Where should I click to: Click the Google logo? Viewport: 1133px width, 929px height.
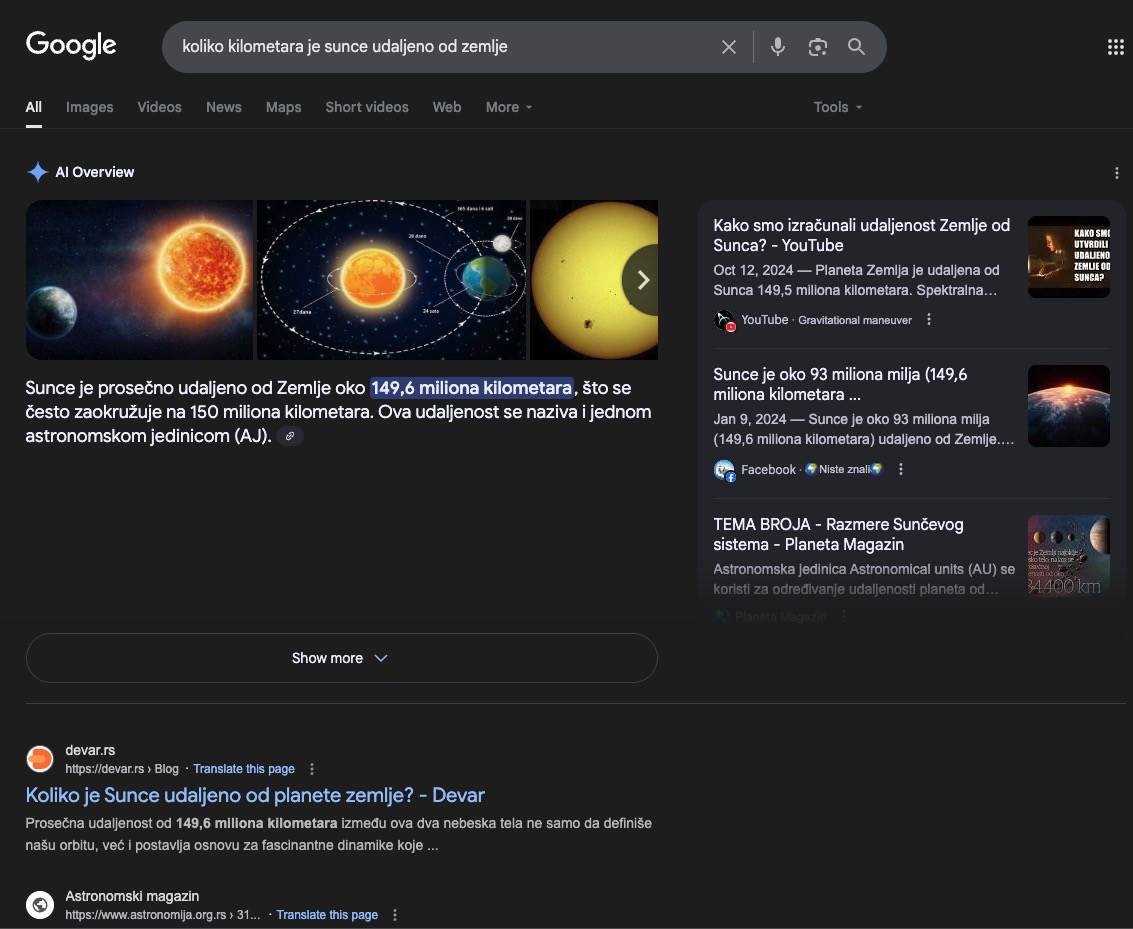tap(71, 45)
